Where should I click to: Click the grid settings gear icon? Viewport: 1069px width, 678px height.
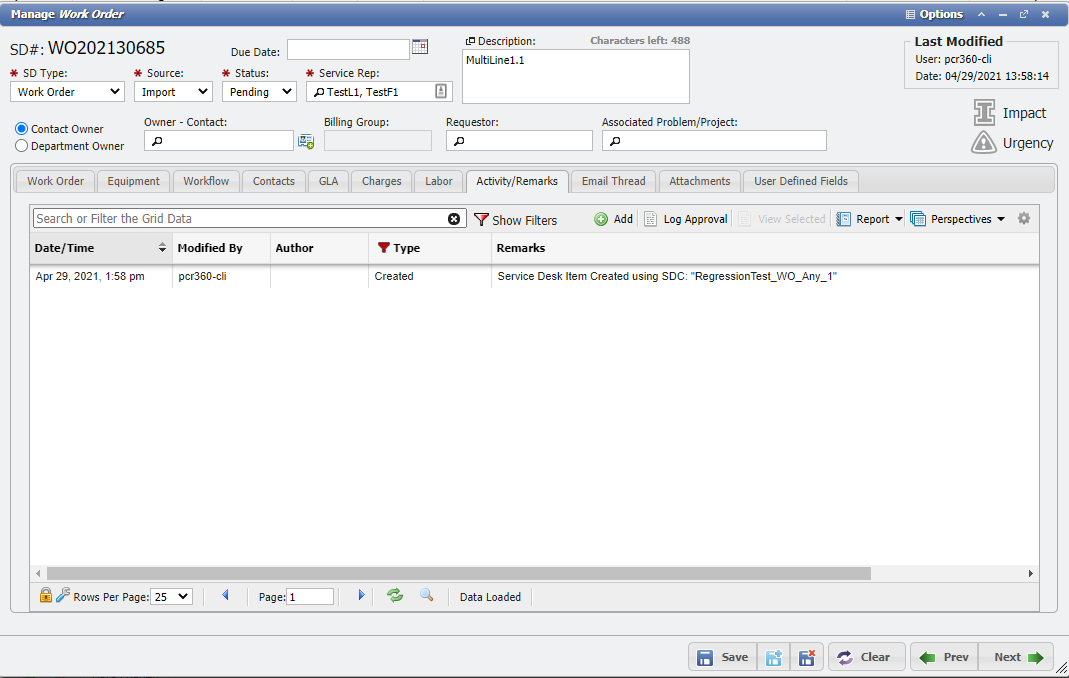[x=1024, y=218]
